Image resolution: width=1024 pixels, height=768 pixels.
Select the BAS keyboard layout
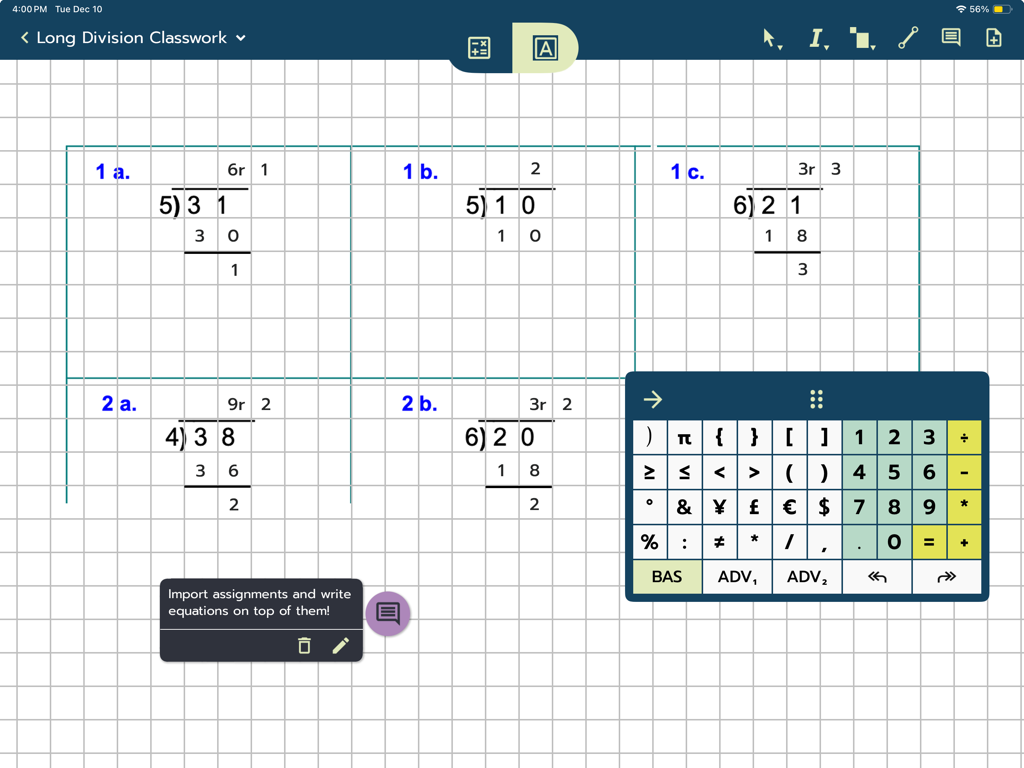(x=666, y=577)
